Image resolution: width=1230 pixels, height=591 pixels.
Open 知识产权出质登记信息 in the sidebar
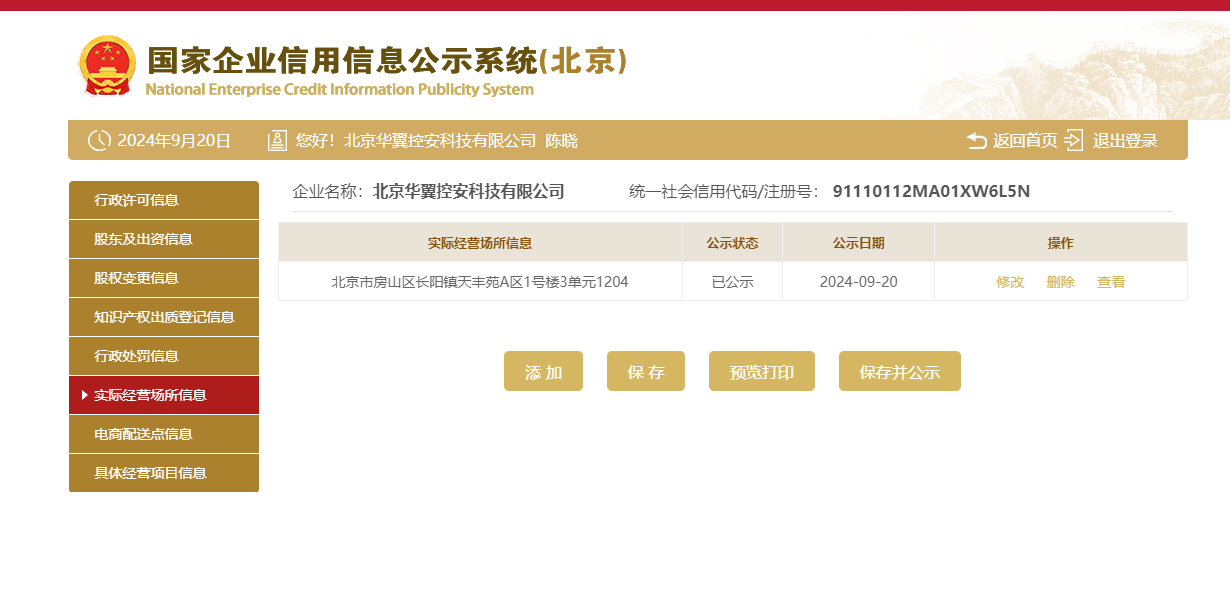click(x=164, y=317)
